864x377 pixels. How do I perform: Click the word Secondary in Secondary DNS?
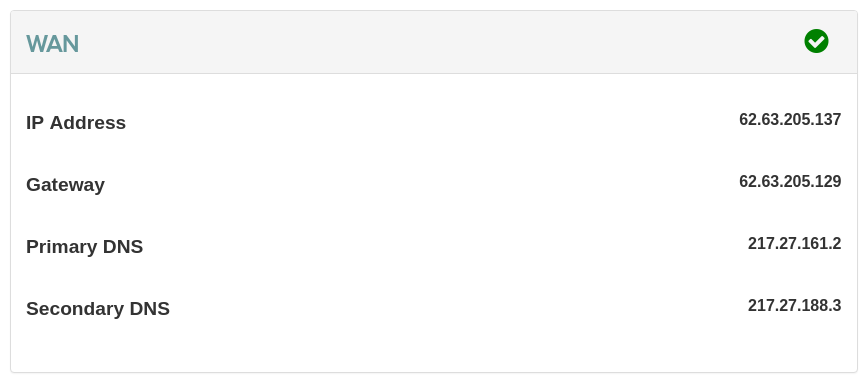coord(75,308)
